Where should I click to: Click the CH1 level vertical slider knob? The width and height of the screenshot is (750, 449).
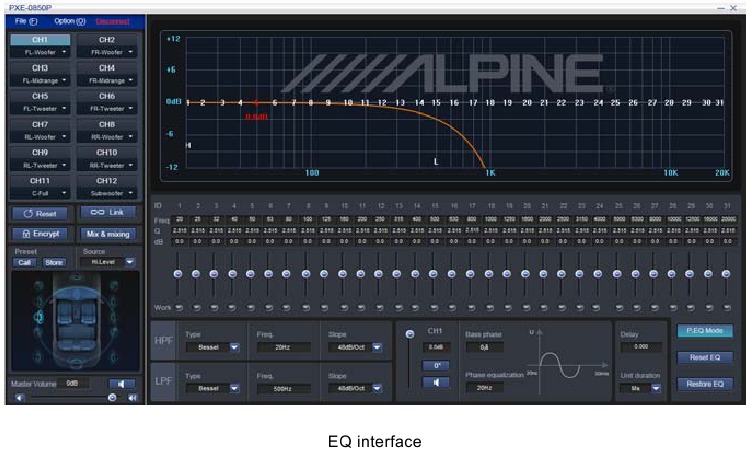tap(410, 334)
